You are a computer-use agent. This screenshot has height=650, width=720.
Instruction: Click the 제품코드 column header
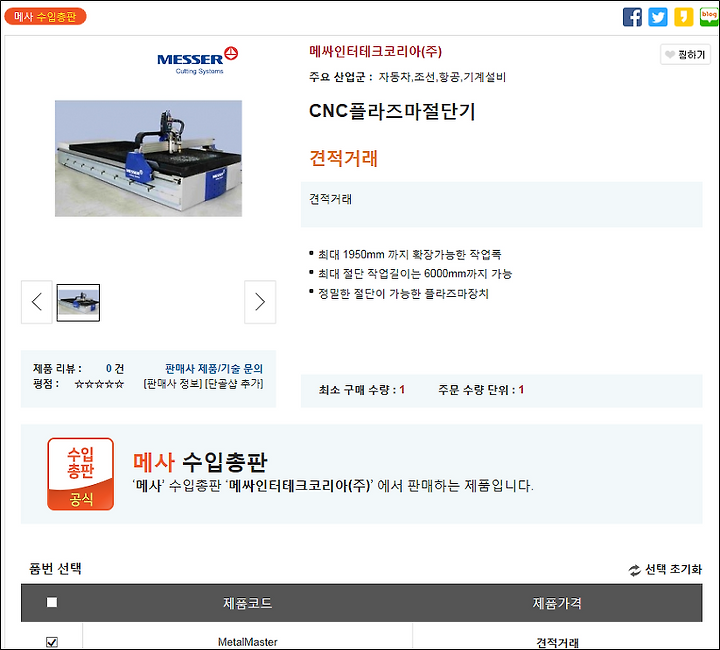pyautogui.click(x=248, y=603)
